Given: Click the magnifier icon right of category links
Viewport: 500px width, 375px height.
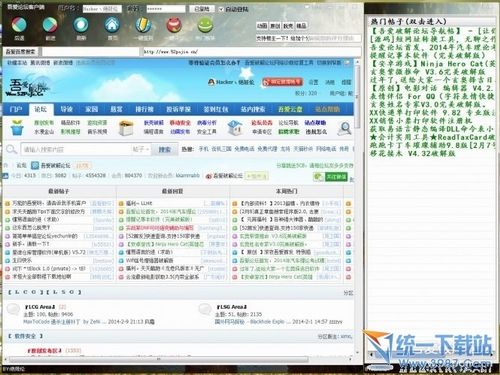Looking at the screenshot, I should pyautogui.click(x=345, y=128).
